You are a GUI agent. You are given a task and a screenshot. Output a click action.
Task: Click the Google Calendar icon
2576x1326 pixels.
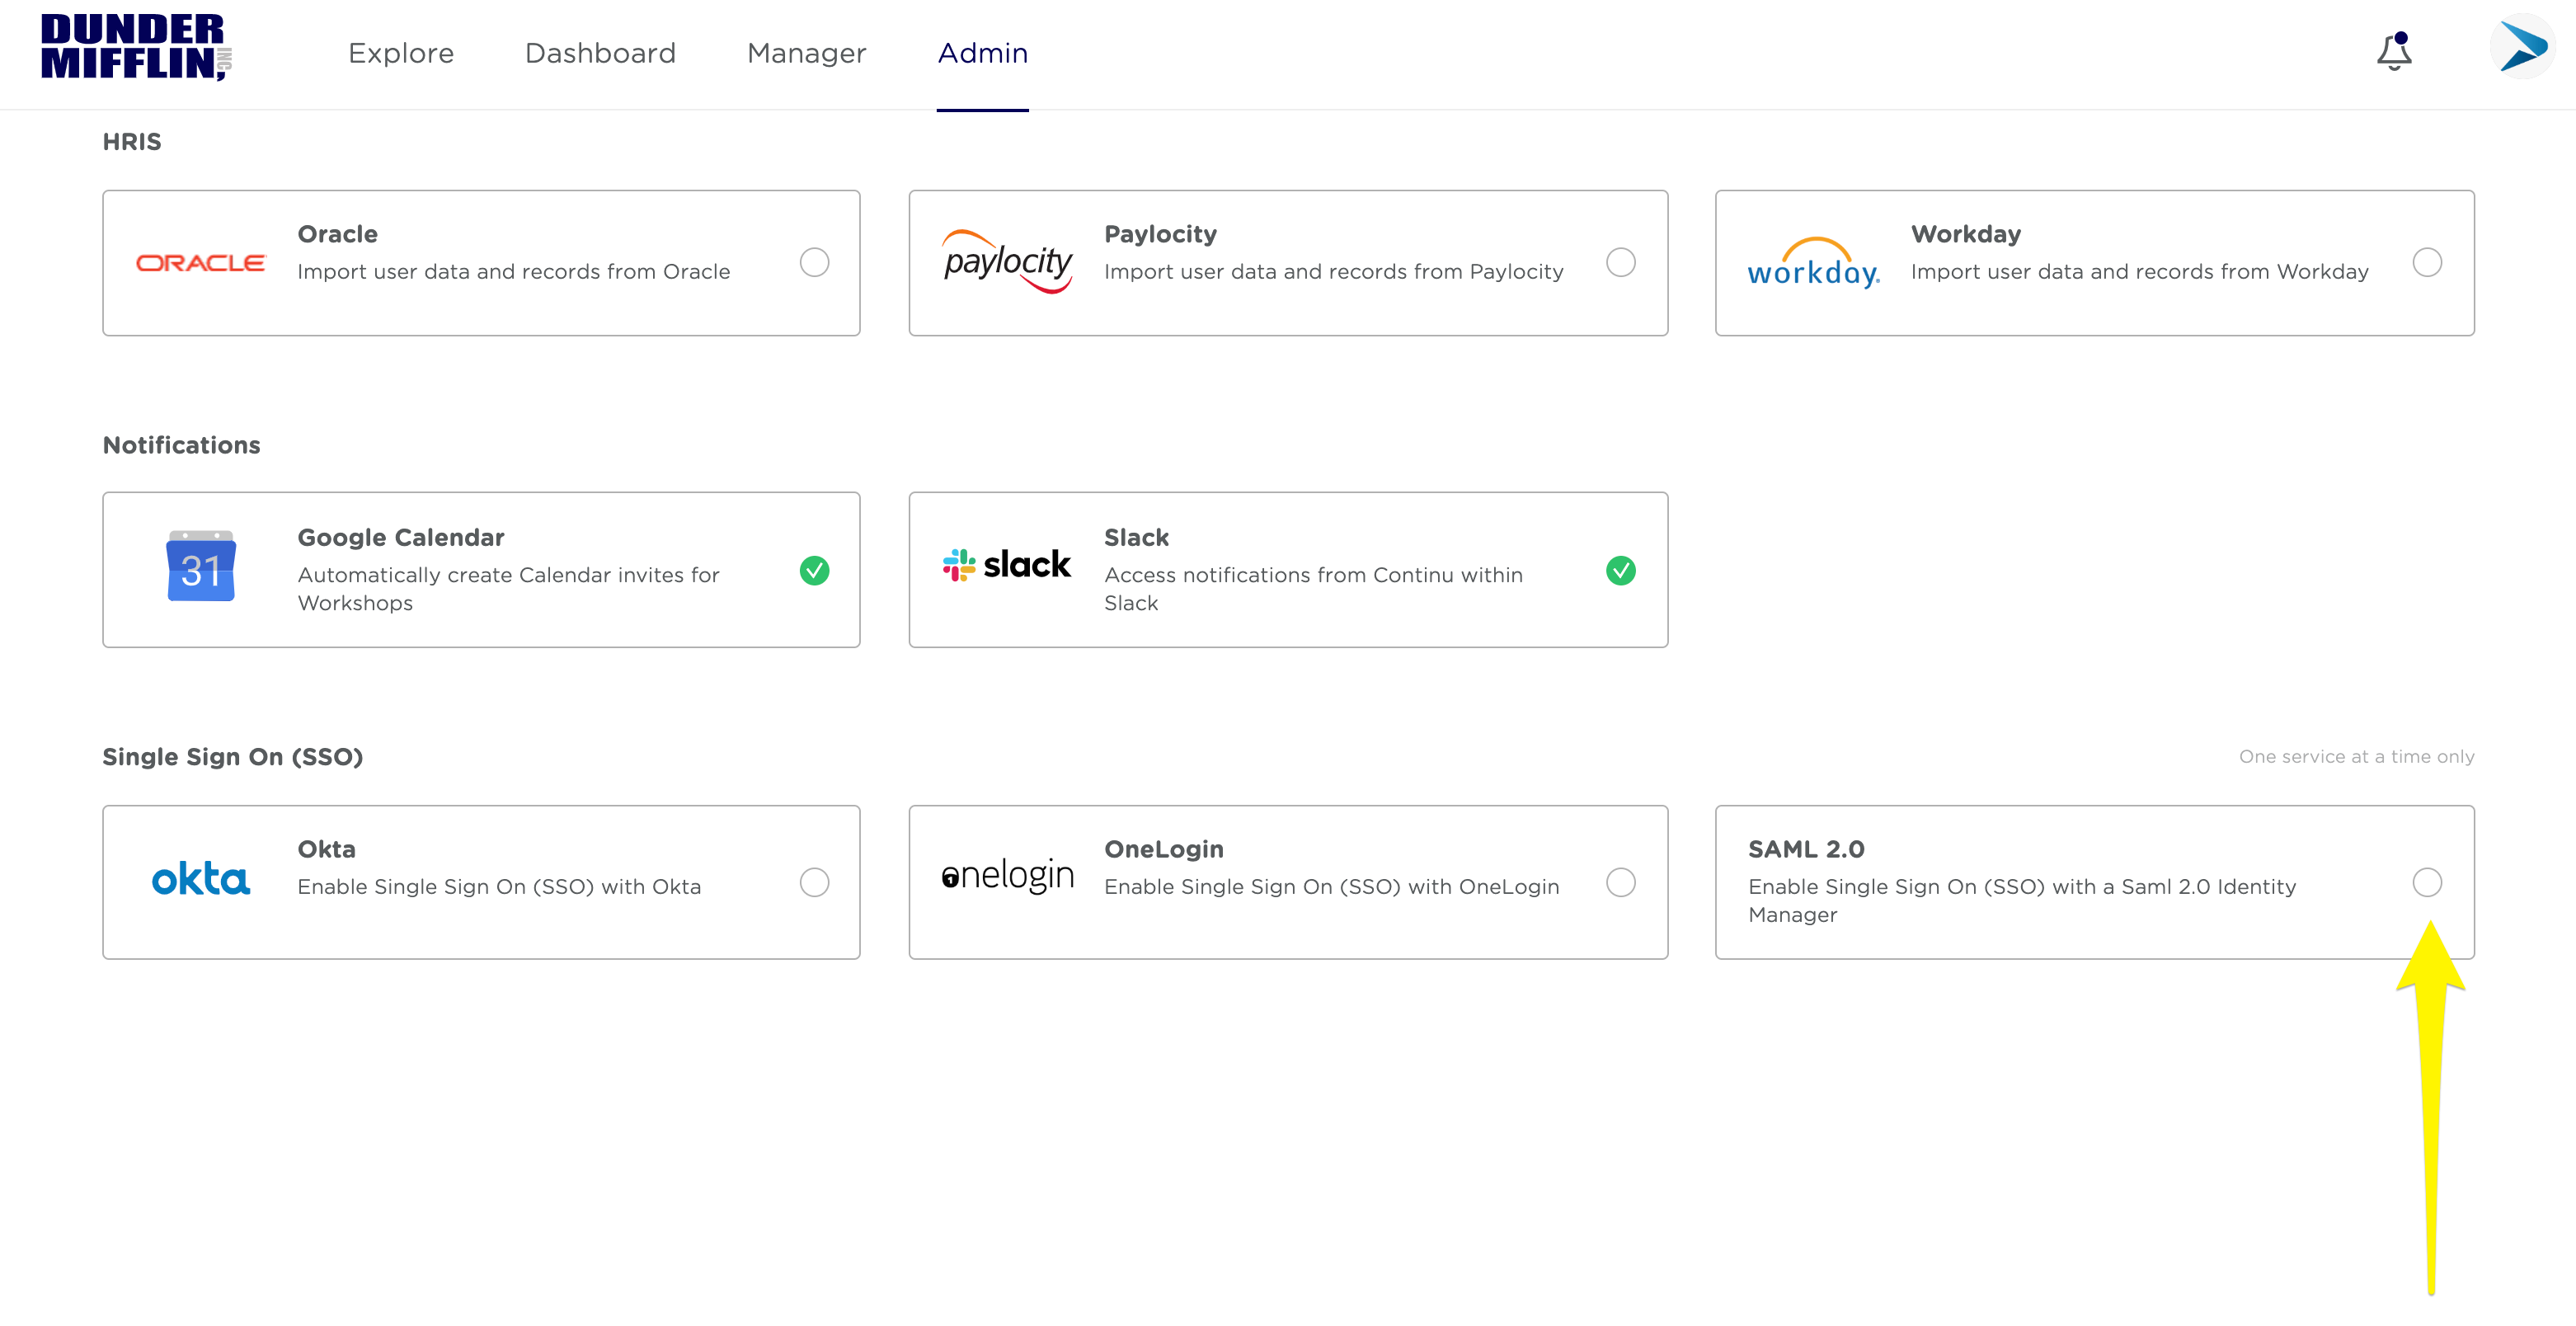pyautogui.click(x=200, y=567)
